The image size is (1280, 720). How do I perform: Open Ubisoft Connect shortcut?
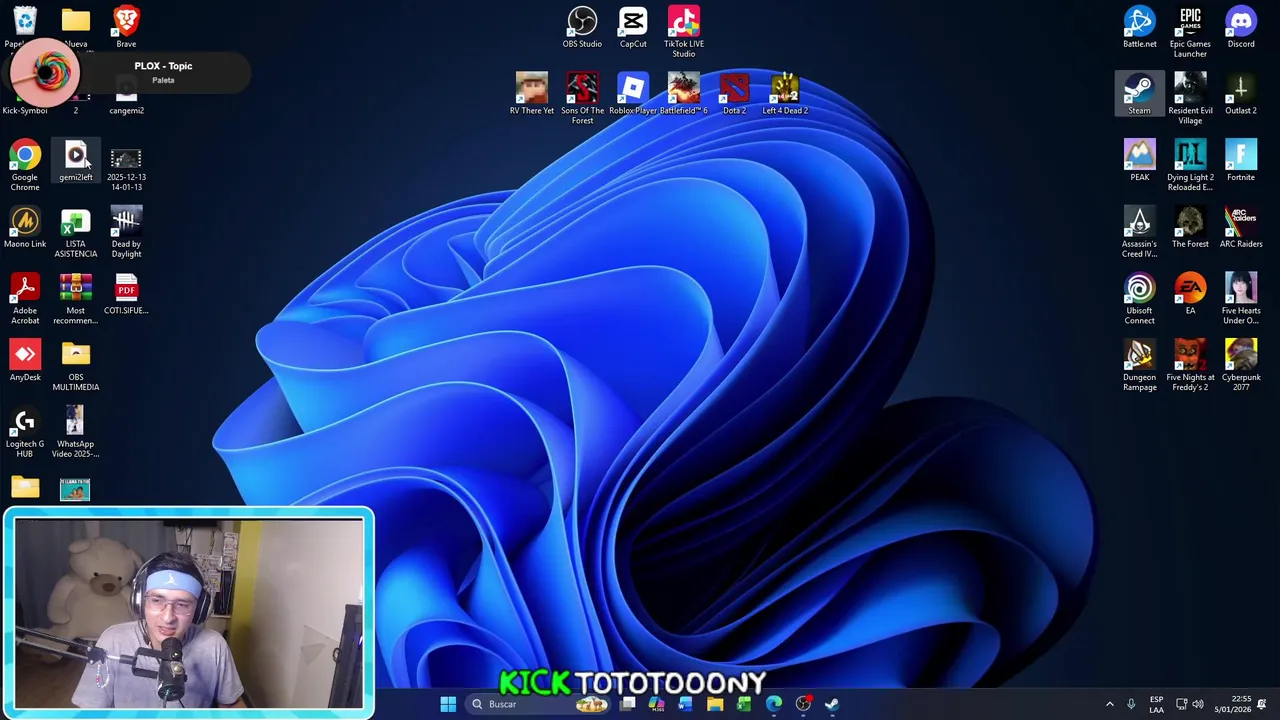(x=1139, y=300)
